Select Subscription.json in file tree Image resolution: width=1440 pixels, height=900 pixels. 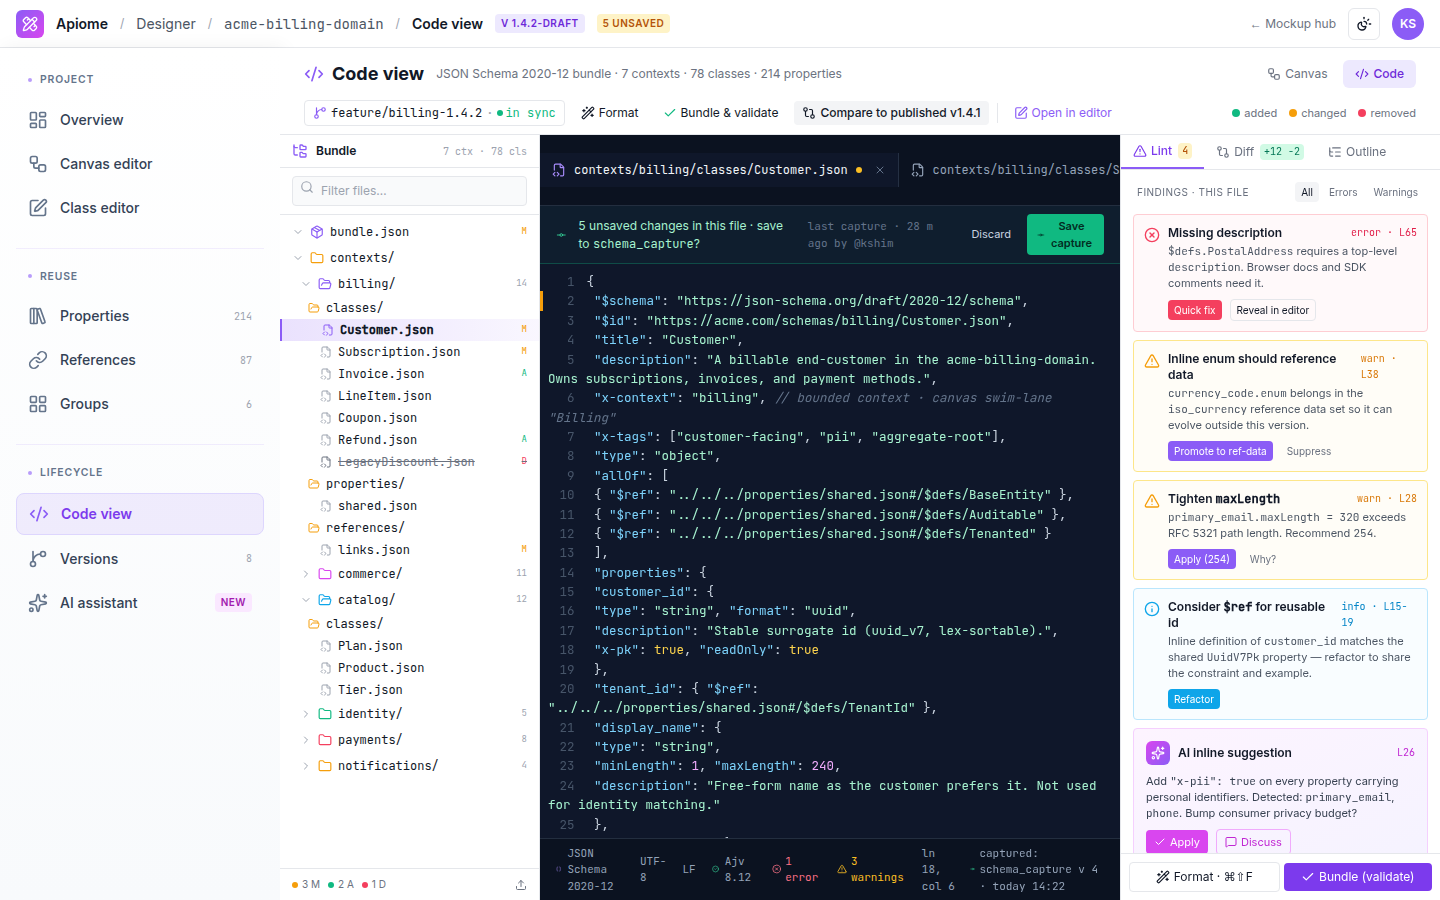point(410,352)
